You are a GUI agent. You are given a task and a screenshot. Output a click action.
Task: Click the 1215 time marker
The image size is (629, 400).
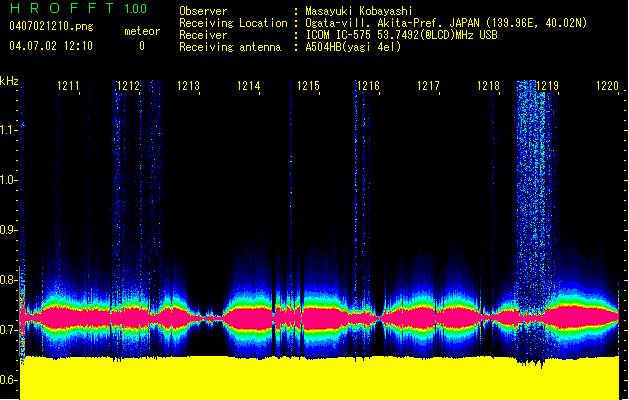[308, 86]
